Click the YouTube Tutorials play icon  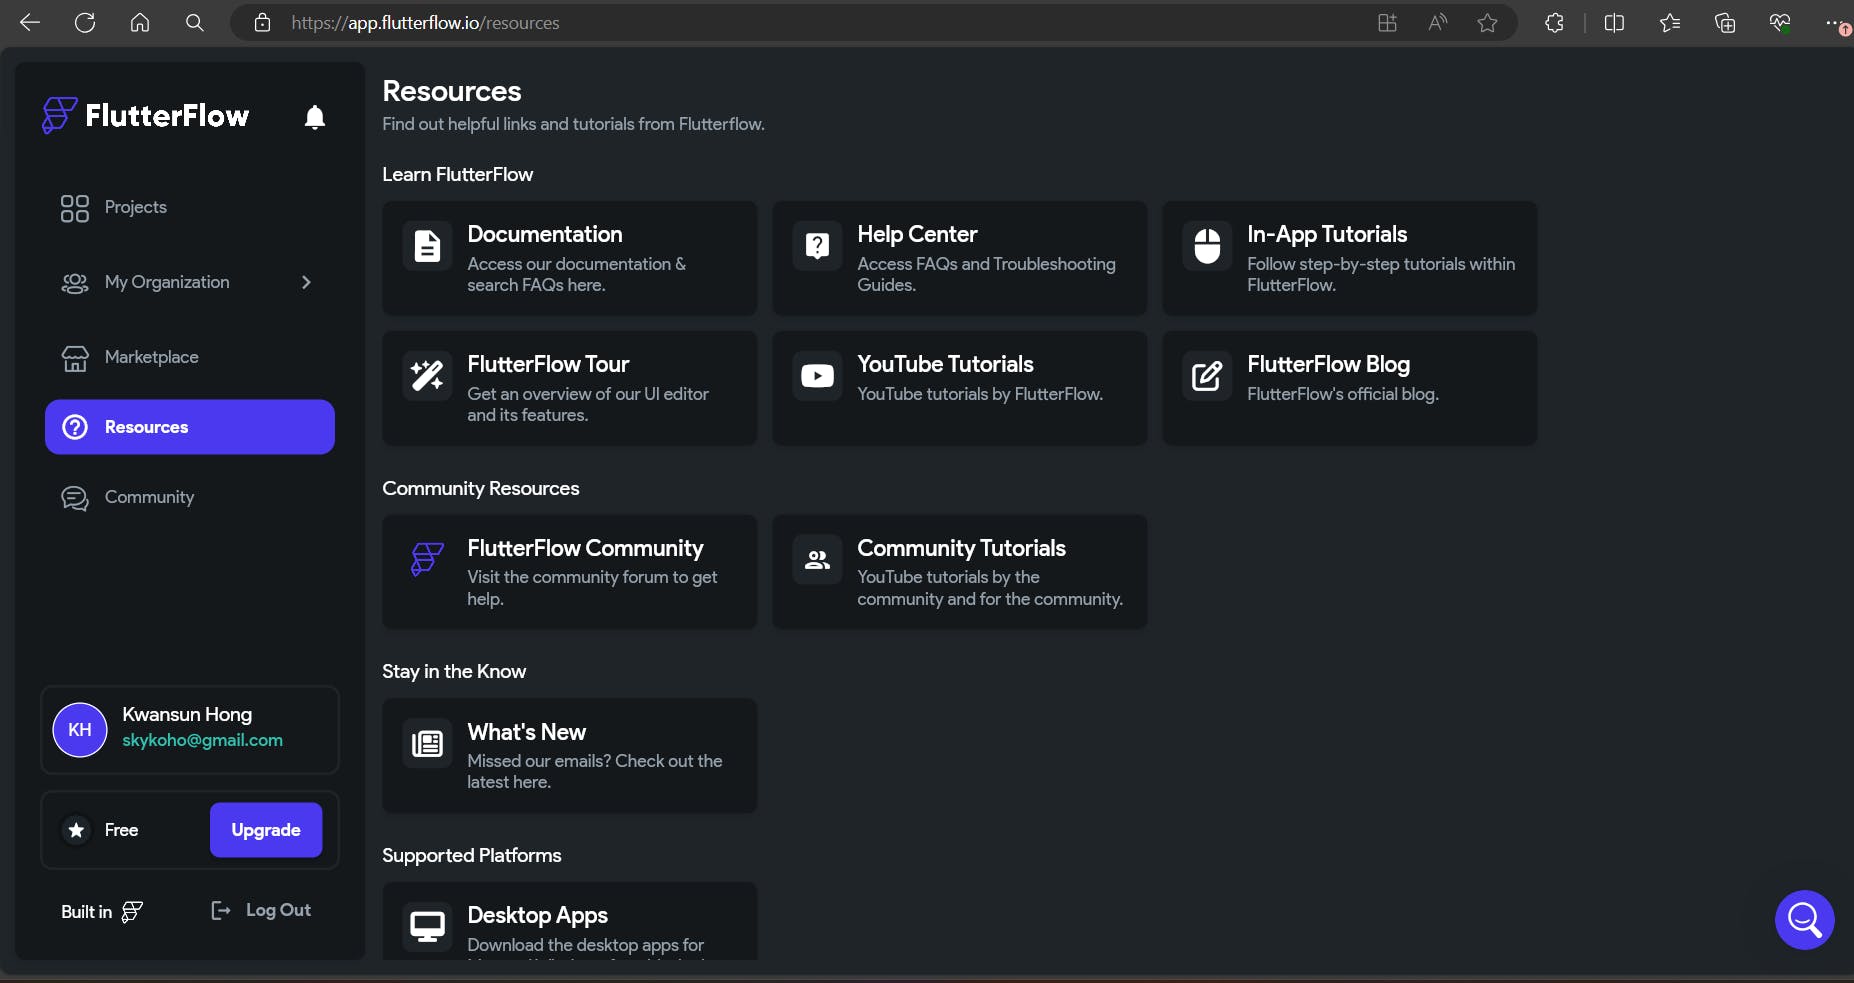pos(817,375)
